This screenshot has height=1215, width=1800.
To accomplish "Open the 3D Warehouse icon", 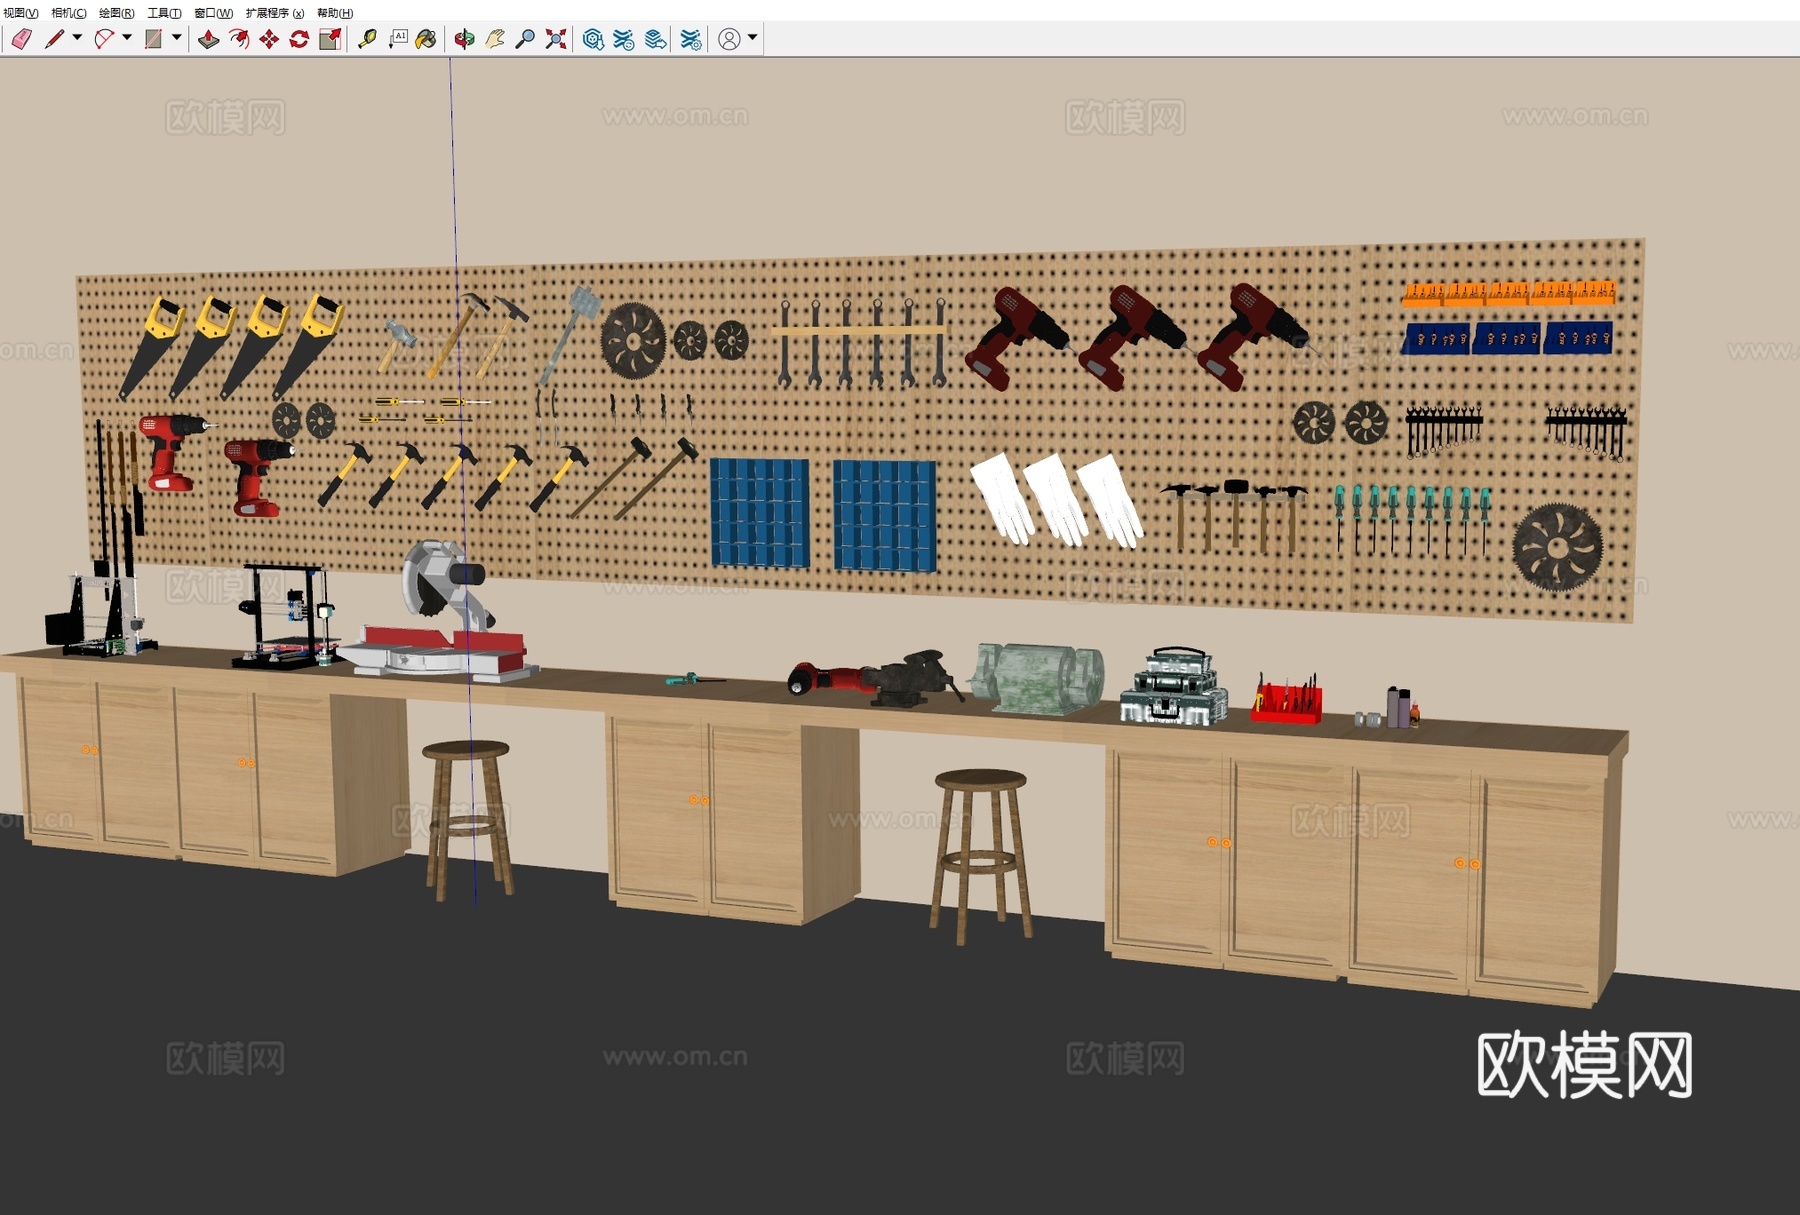I will [593, 39].
